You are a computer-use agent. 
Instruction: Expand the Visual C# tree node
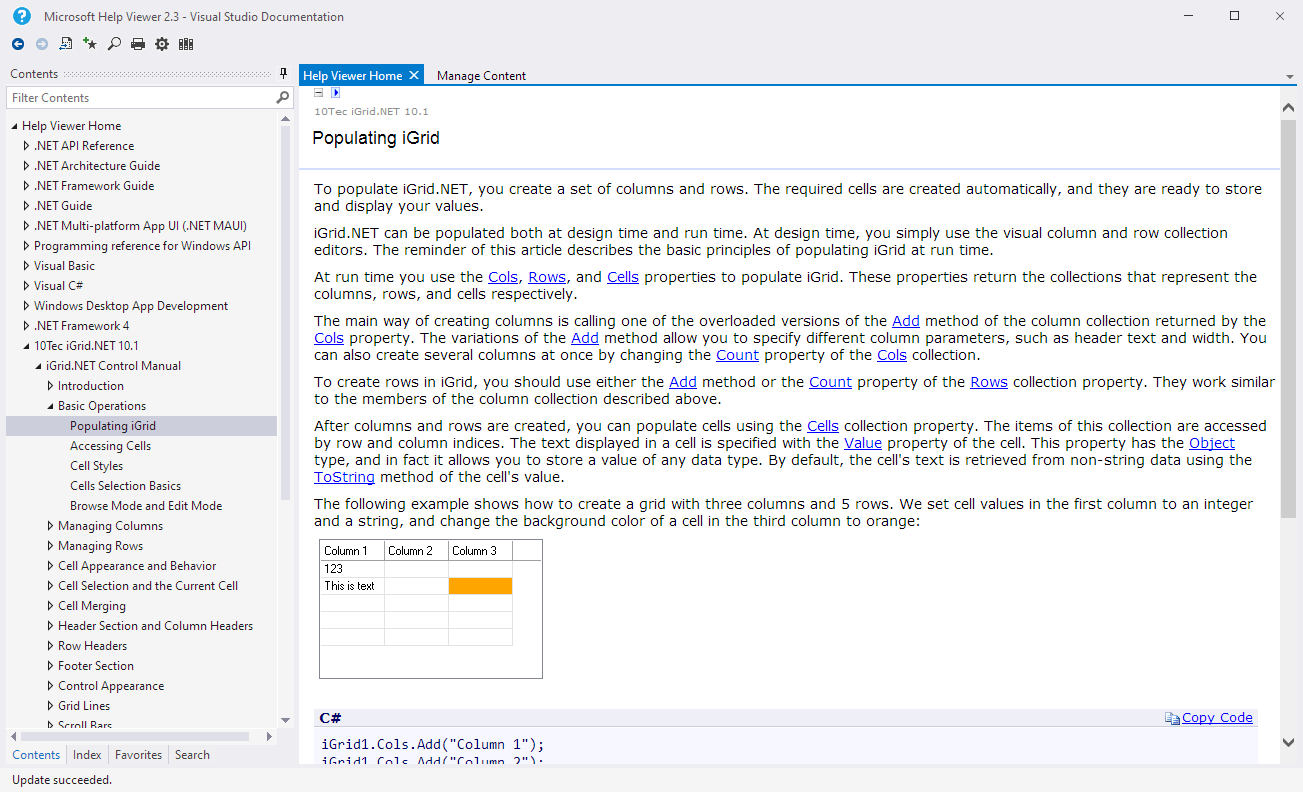(x=27, y=286)
